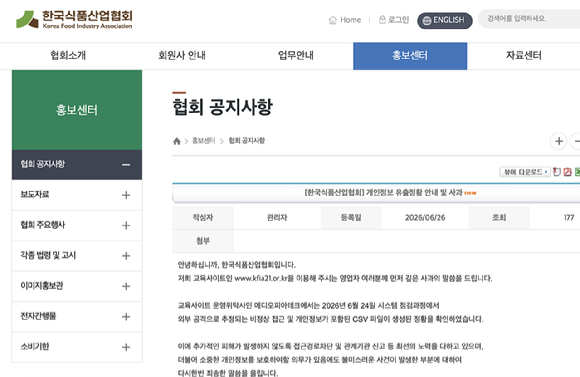
Task: Expand the 협회 주요행사 plus icon
Action: pyautogui.click(x=126, y=225)
